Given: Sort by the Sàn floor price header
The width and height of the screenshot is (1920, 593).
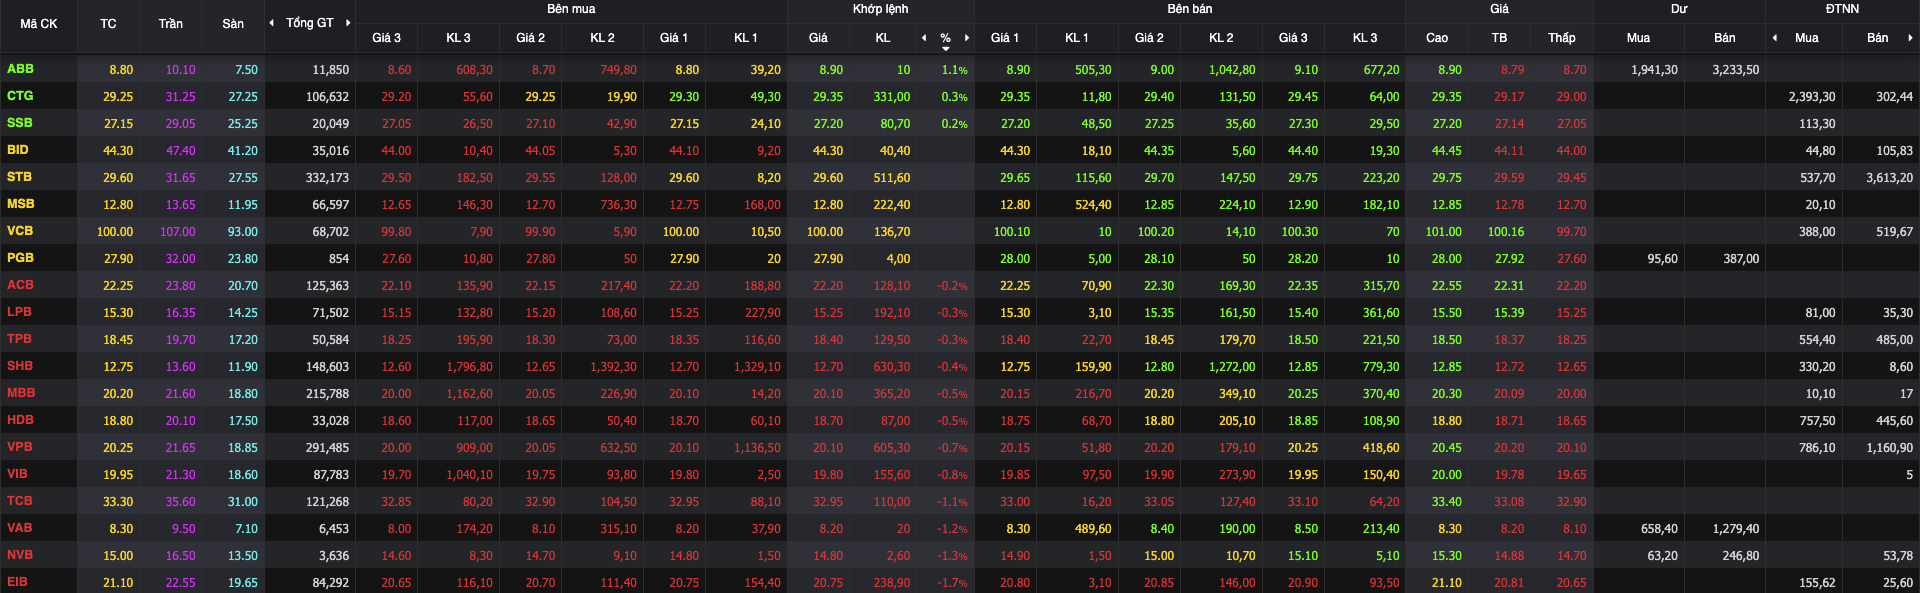Looking at the screenshot, I should 233,24.
